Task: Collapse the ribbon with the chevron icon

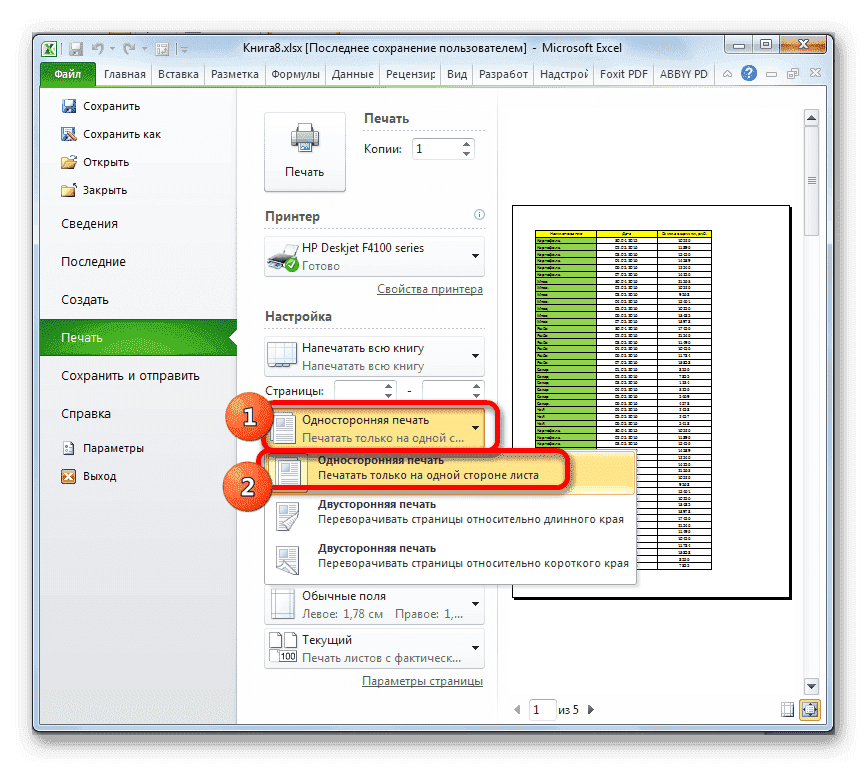Action: tap(726, 73)
